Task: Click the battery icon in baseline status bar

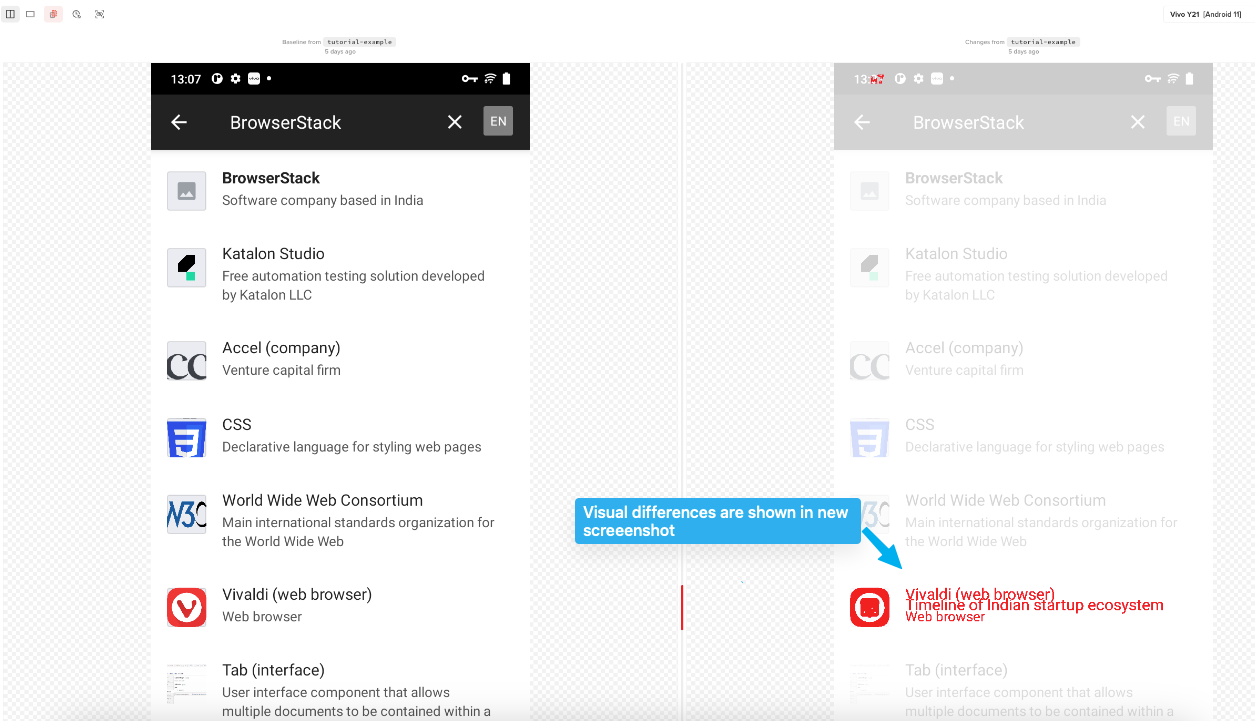Action: 507,79
